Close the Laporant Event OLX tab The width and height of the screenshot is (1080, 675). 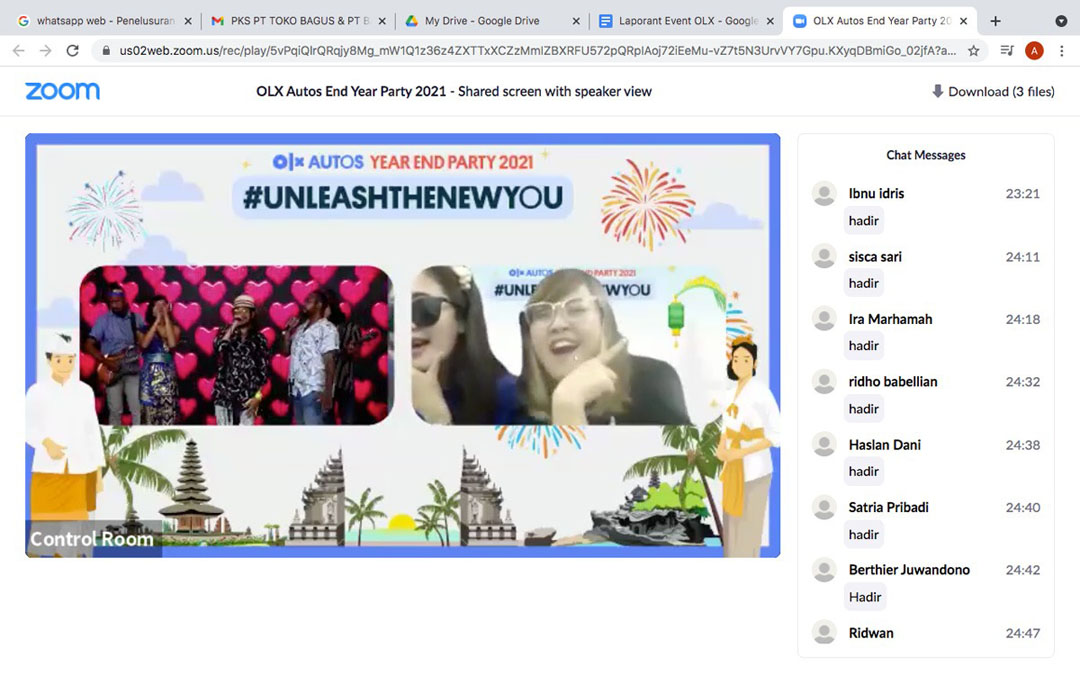tap(770, 21)
